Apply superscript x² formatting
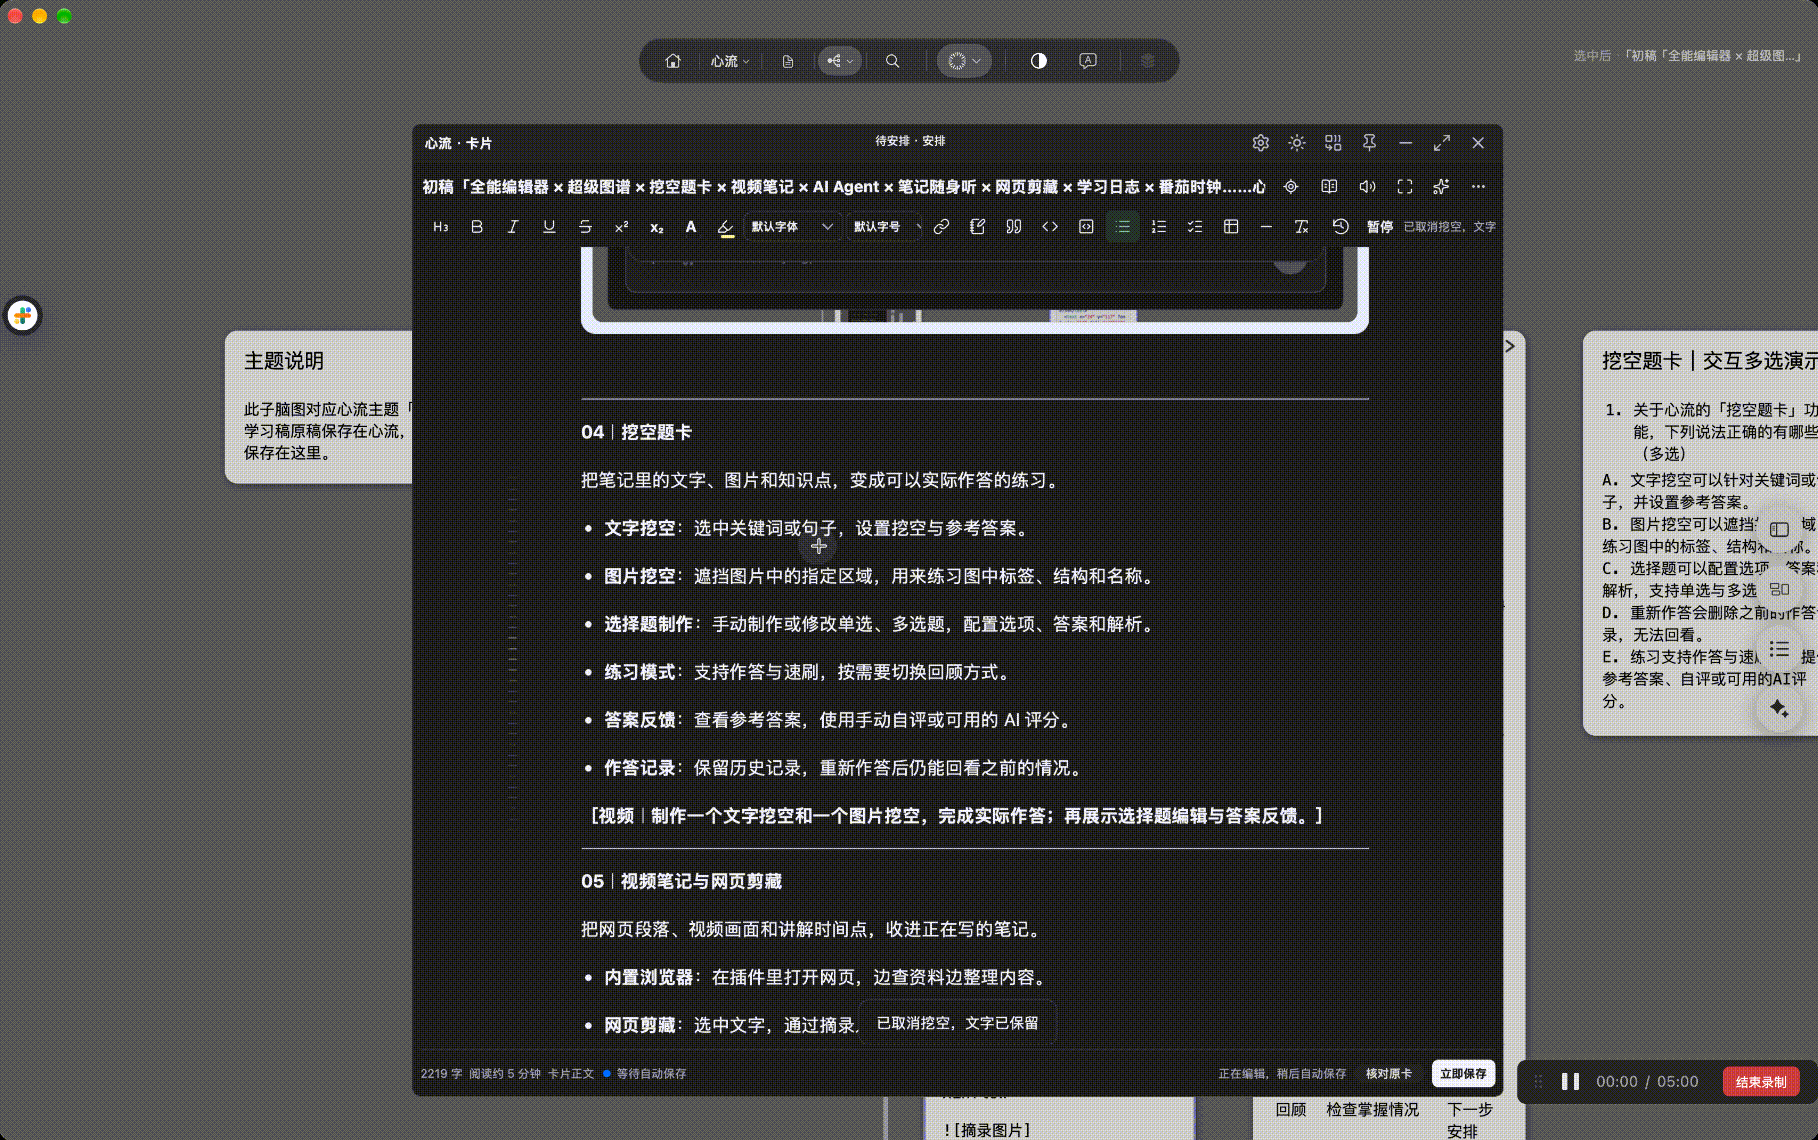 (621, 227)
